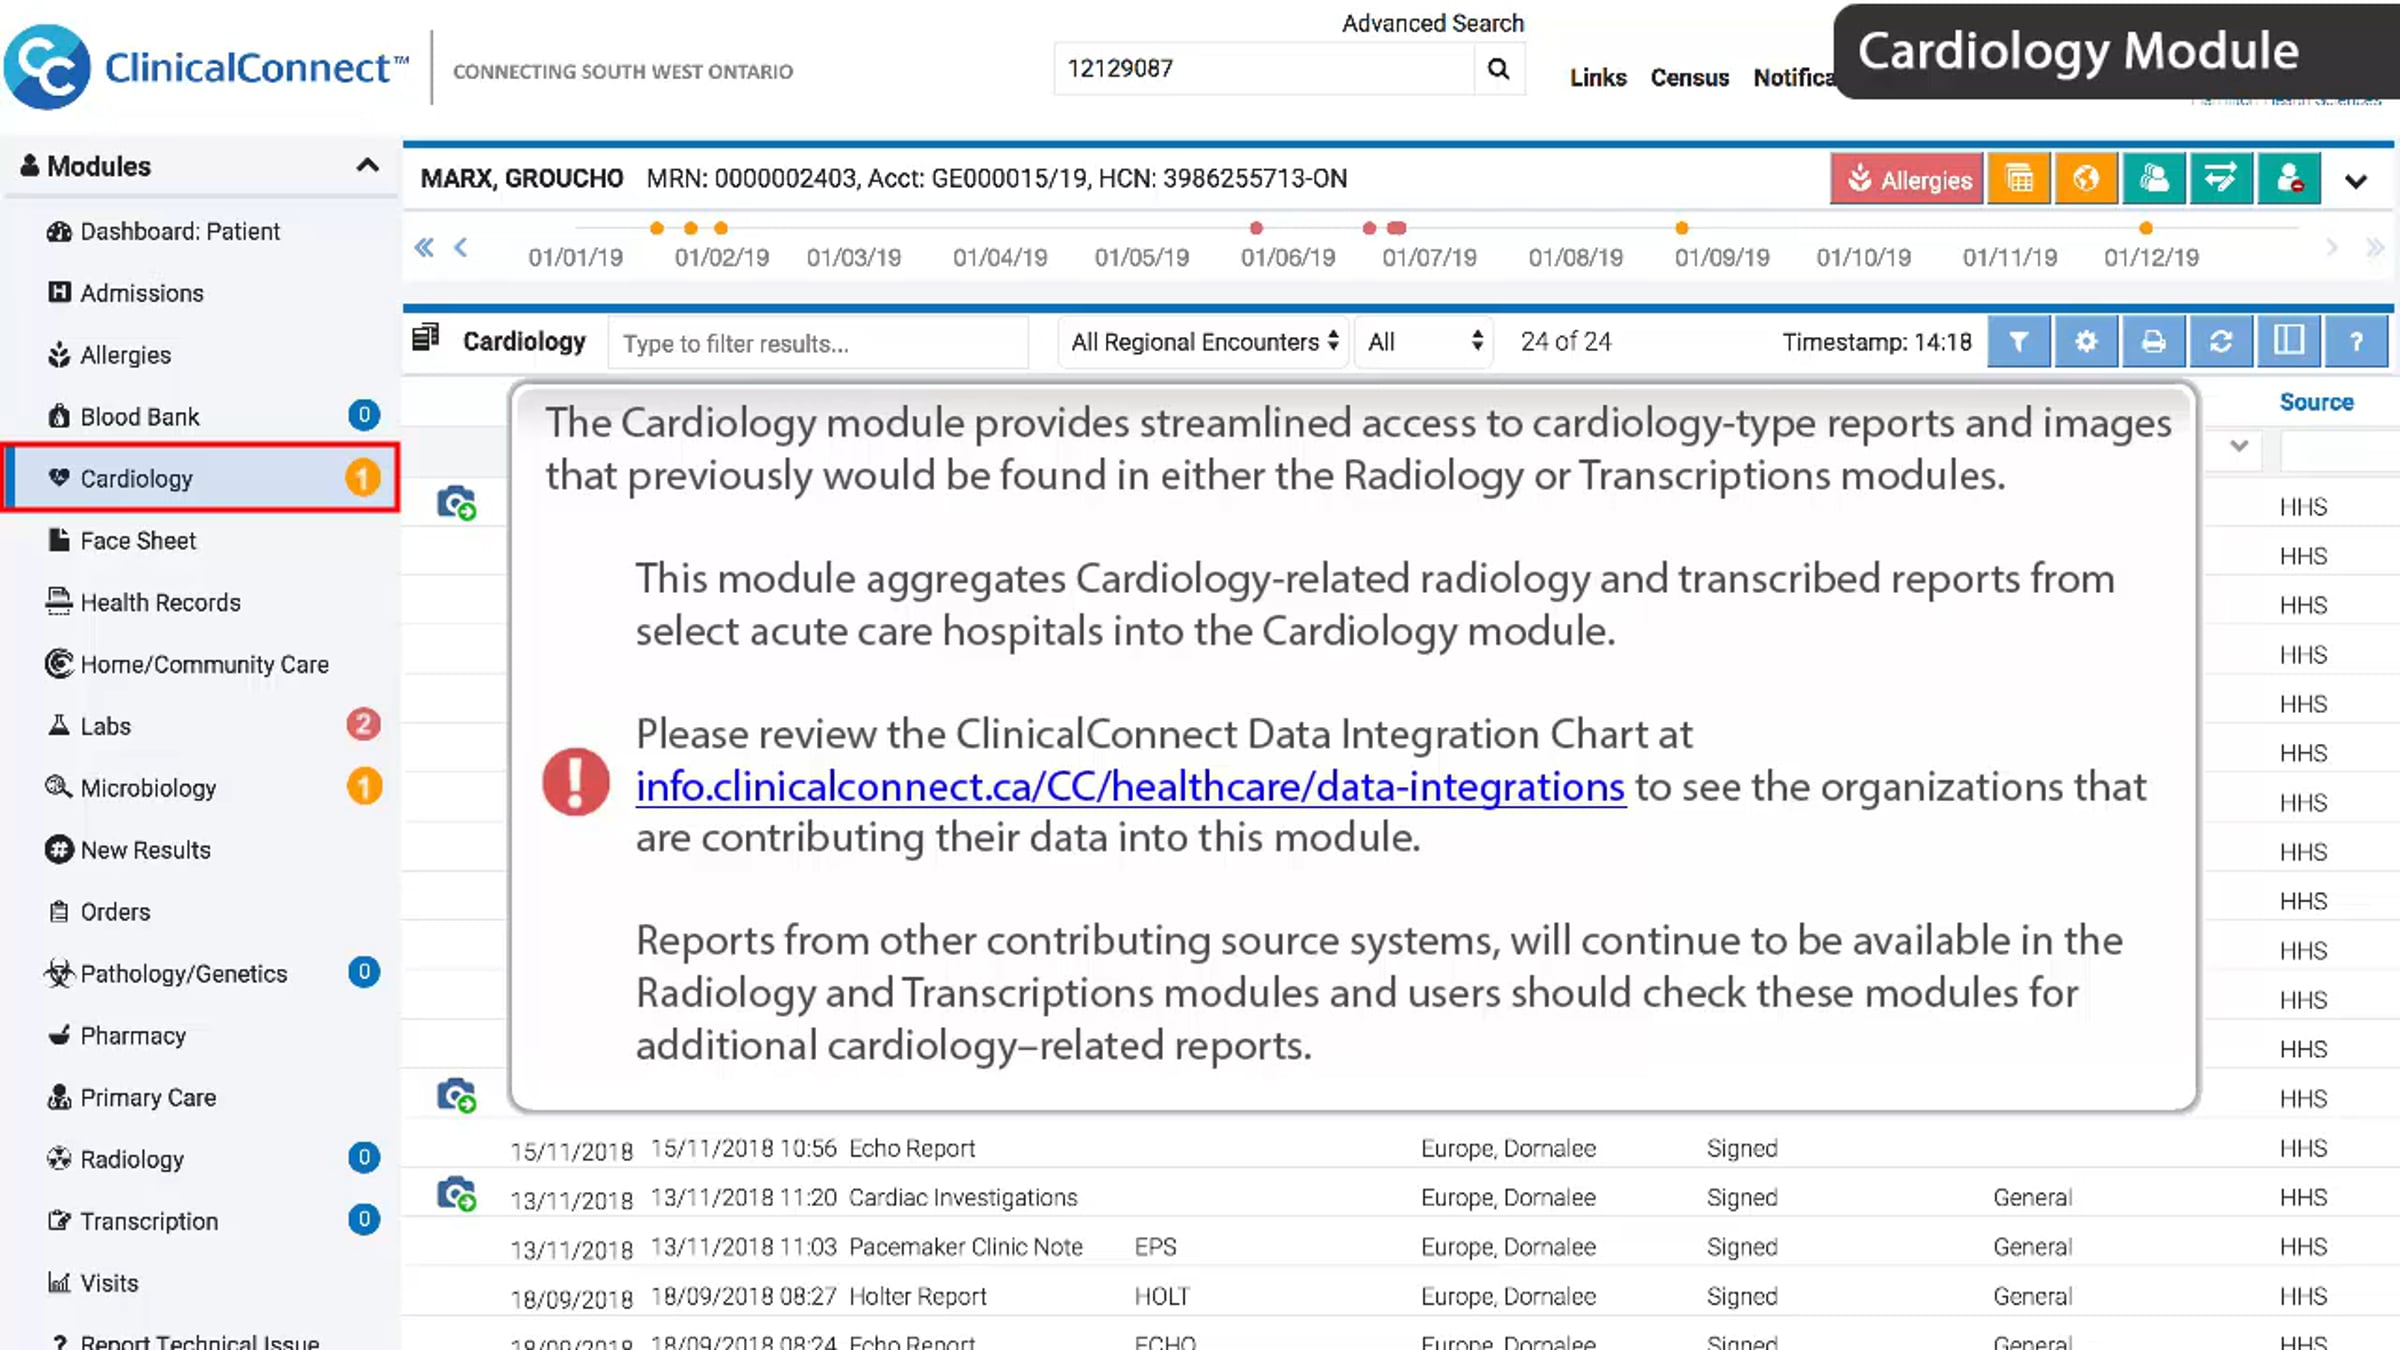The image size is (2400, 1350).
Task: Go to previous timeline period arrow
Action: (x=461, y=247)
